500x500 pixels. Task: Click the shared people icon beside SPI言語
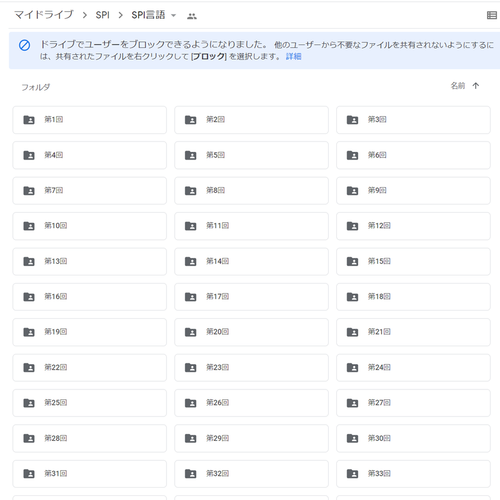[192, 16]
